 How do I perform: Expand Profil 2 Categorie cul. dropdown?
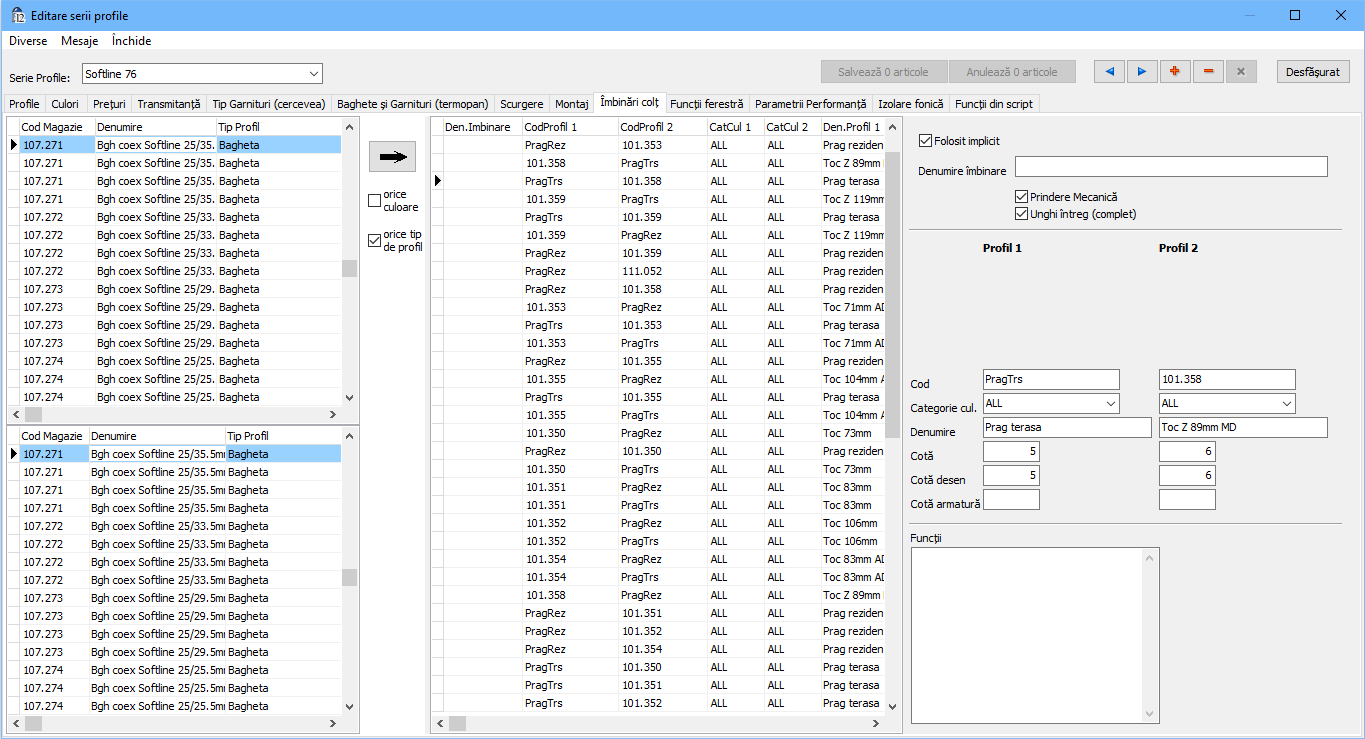pyautogui.click(x=1286, y=404)
